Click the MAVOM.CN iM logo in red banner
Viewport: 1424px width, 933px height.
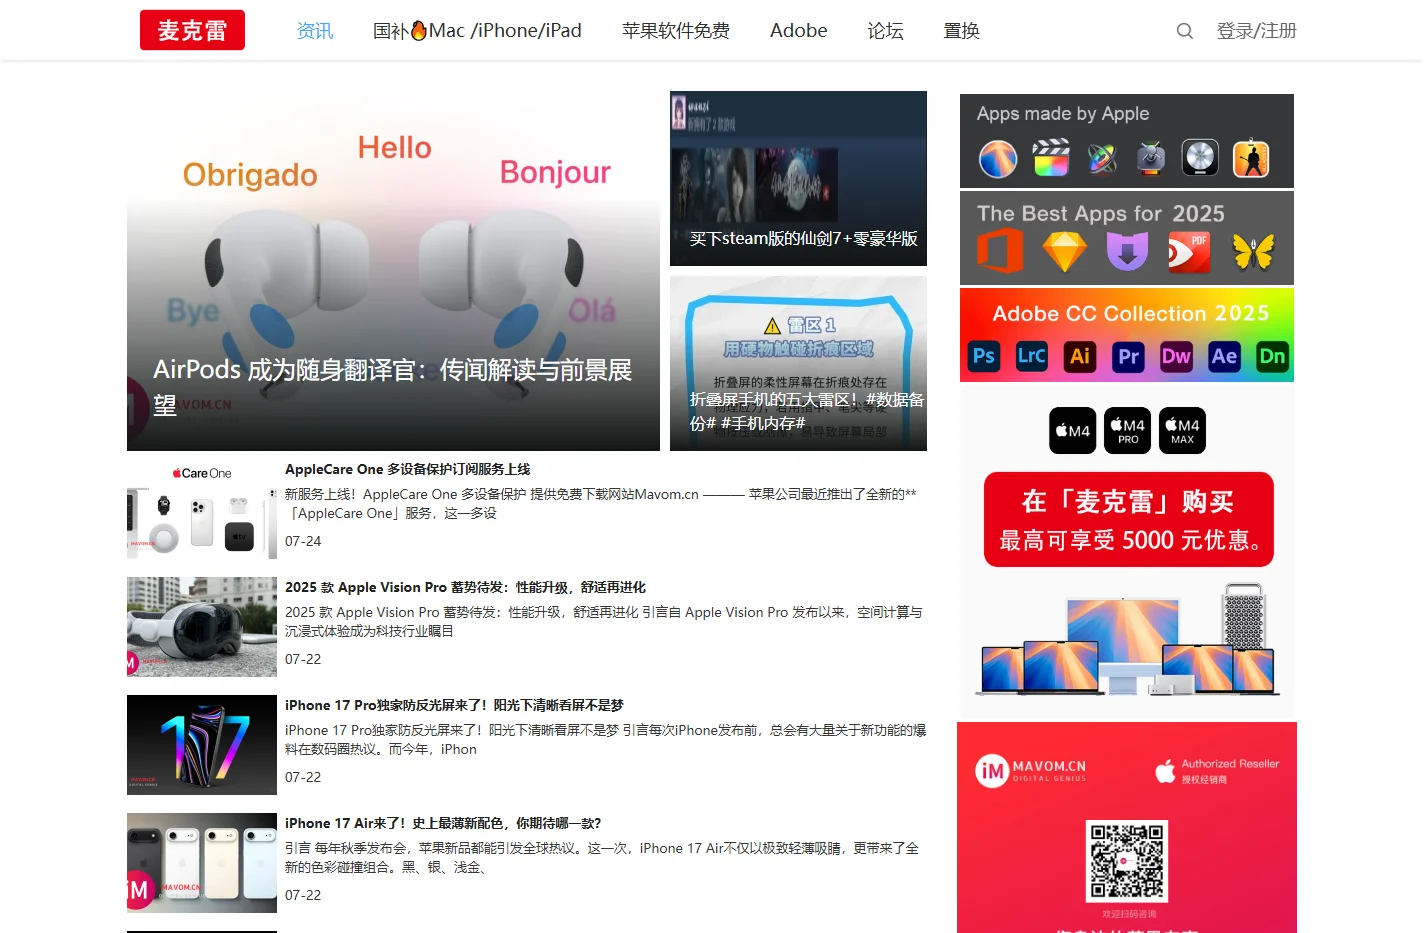coord(1031,770)
